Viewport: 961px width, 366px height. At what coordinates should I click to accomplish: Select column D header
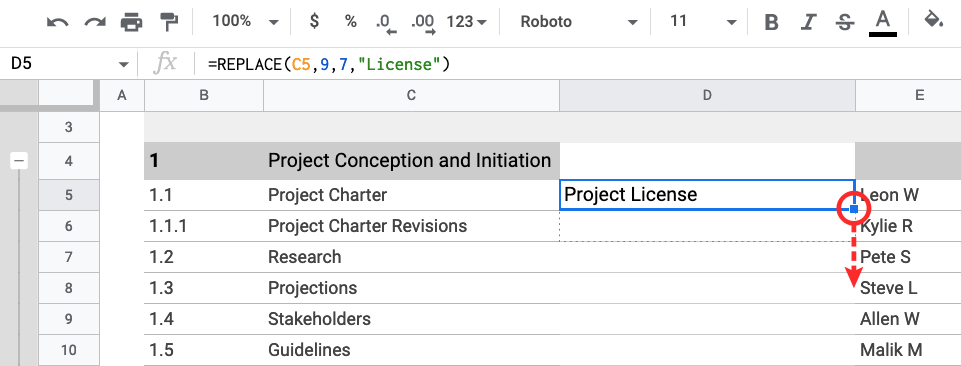coord(707,95)
